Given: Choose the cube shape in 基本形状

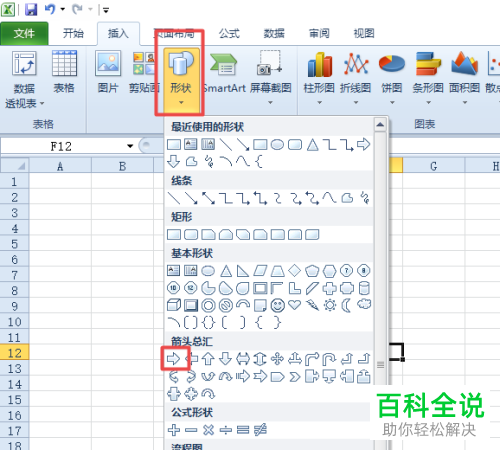Looking at the screenshot, I should (174, 305).
